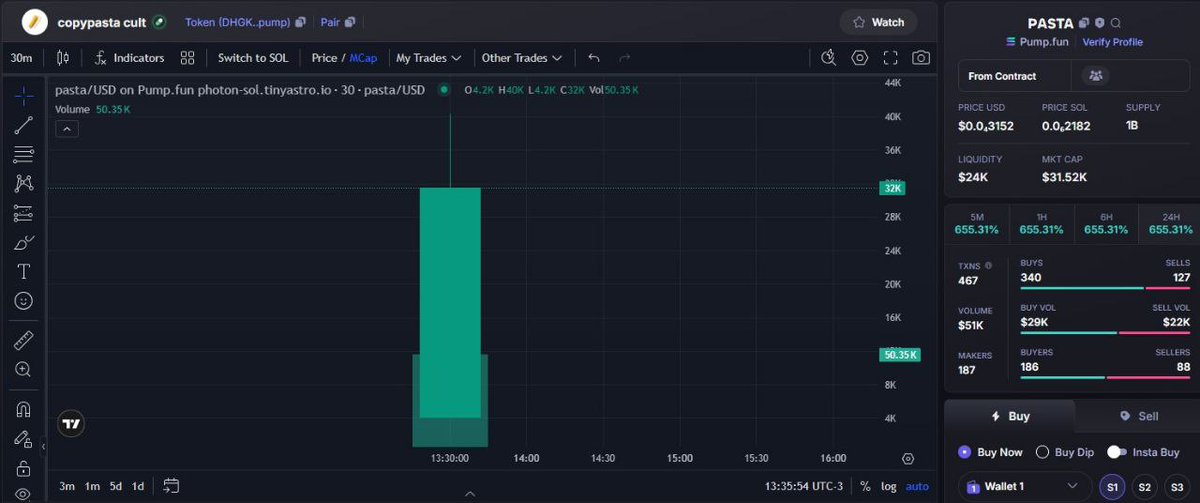Set chart range to 3m

point(67,486)
